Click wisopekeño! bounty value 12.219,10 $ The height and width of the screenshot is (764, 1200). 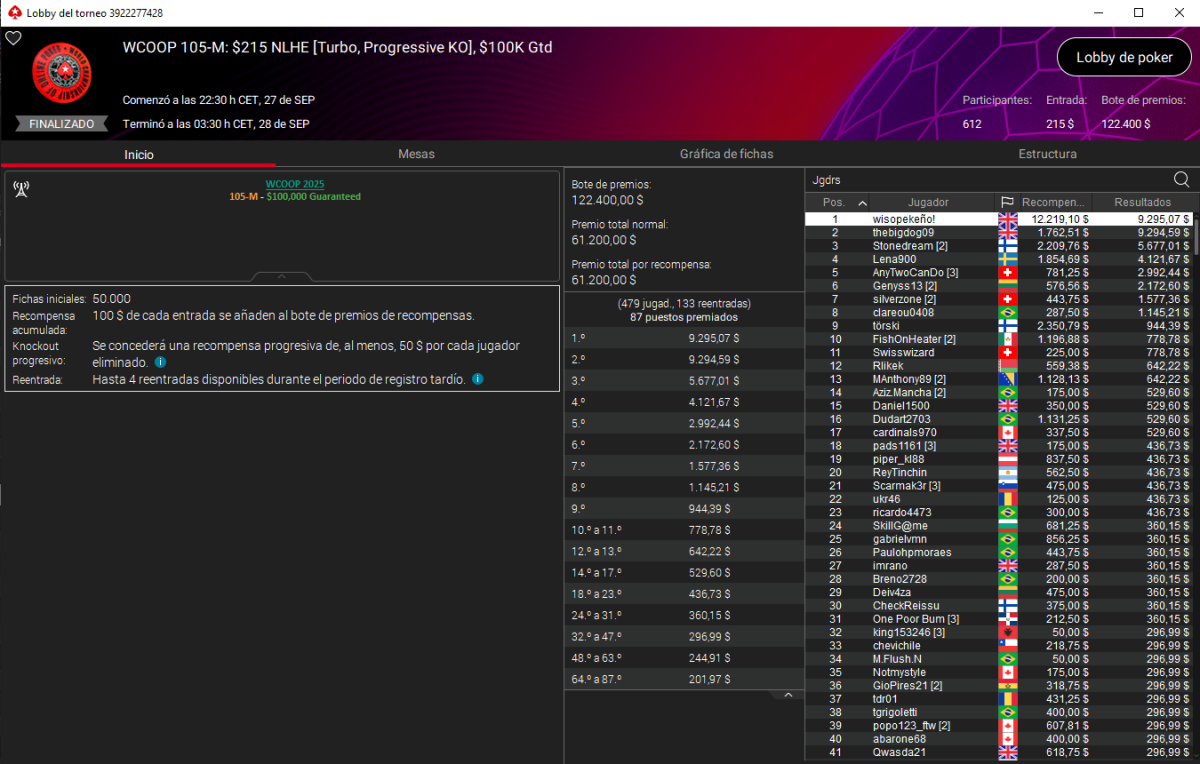coord(1061,219)
